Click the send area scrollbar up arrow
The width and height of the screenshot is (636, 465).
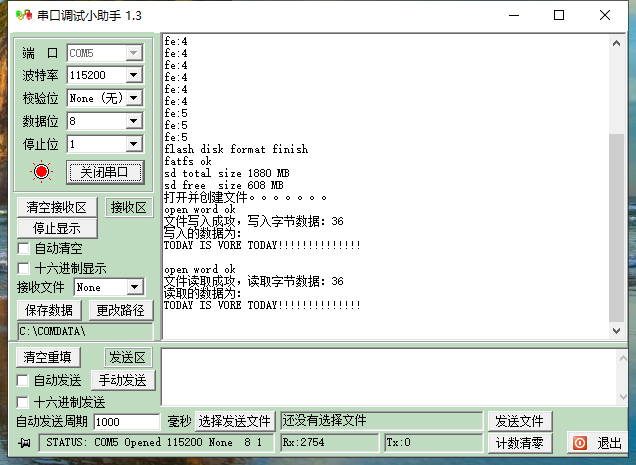(x=623, y=358)
